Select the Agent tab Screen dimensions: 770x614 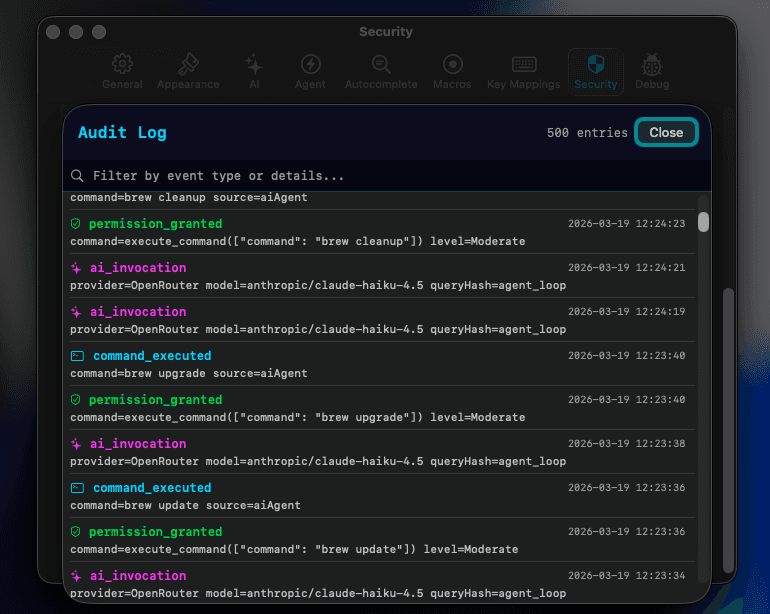[x=310, y=72]
